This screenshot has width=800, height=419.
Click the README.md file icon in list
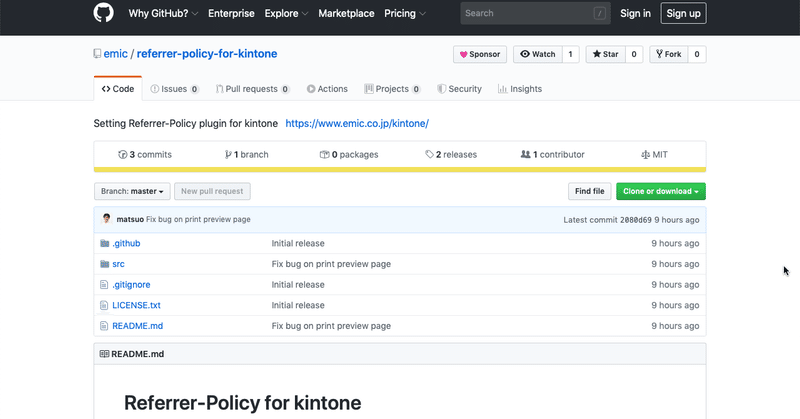point(104,326)
